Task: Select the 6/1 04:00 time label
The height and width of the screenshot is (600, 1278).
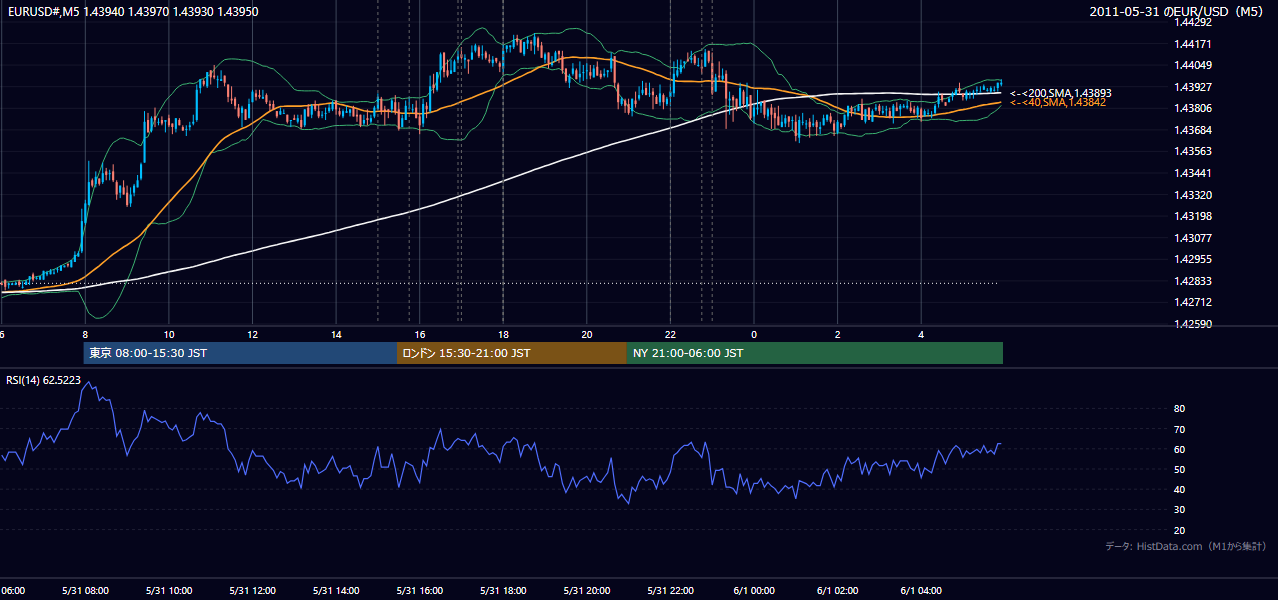Action: pos(920,591)
